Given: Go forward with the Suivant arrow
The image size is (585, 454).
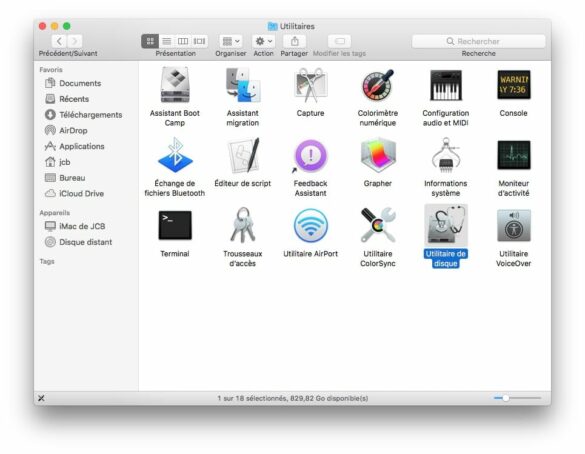Looking at the screenshot, I should coord(75,41).
